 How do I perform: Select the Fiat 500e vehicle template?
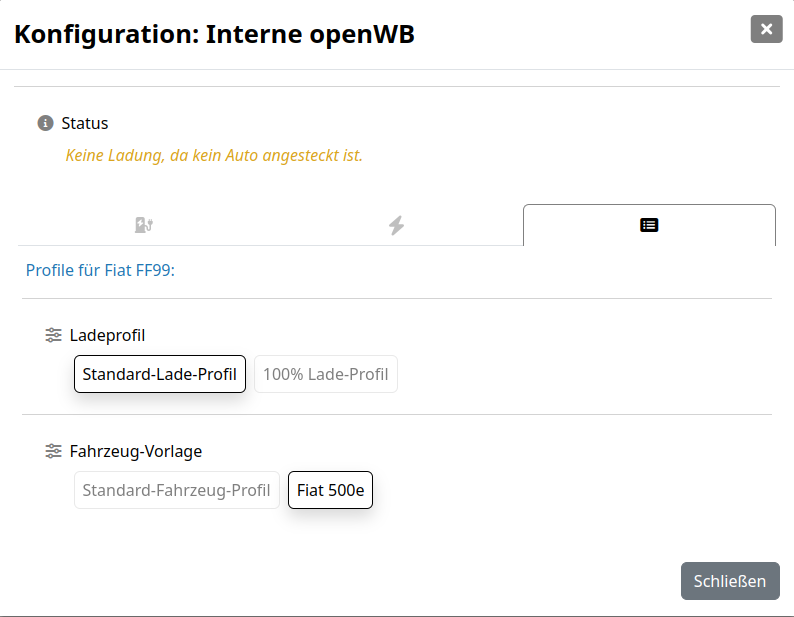(x=330, y=490)
